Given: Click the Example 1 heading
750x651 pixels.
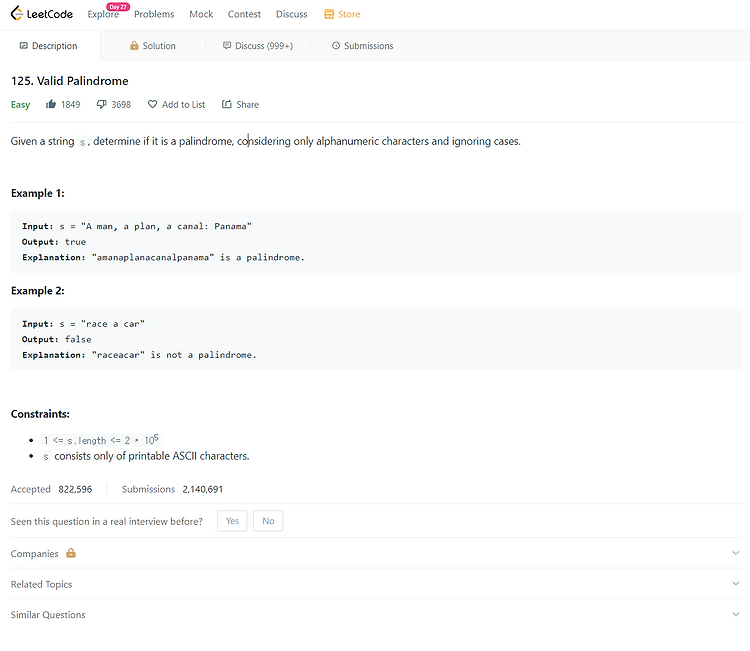Looking at the screenshot, I should point(38,193).
